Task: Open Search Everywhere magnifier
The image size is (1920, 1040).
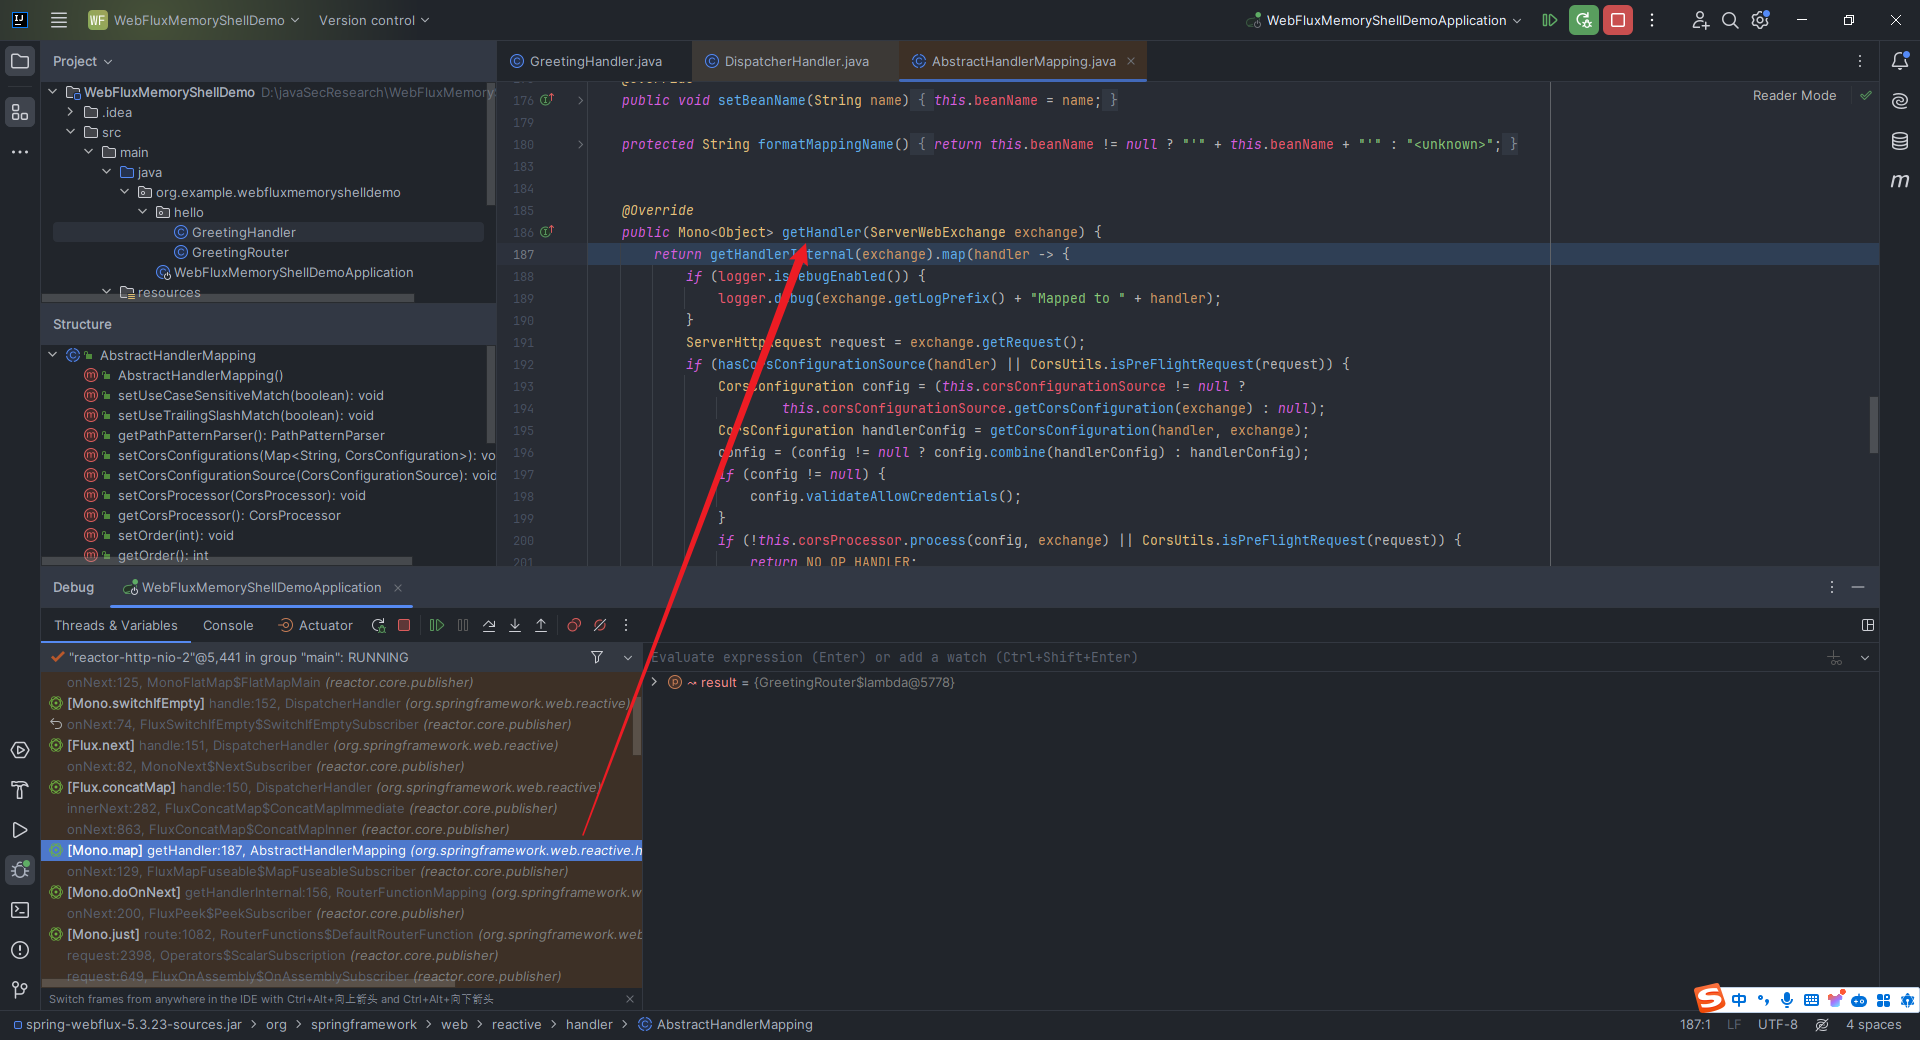Action: [1730, 20]
